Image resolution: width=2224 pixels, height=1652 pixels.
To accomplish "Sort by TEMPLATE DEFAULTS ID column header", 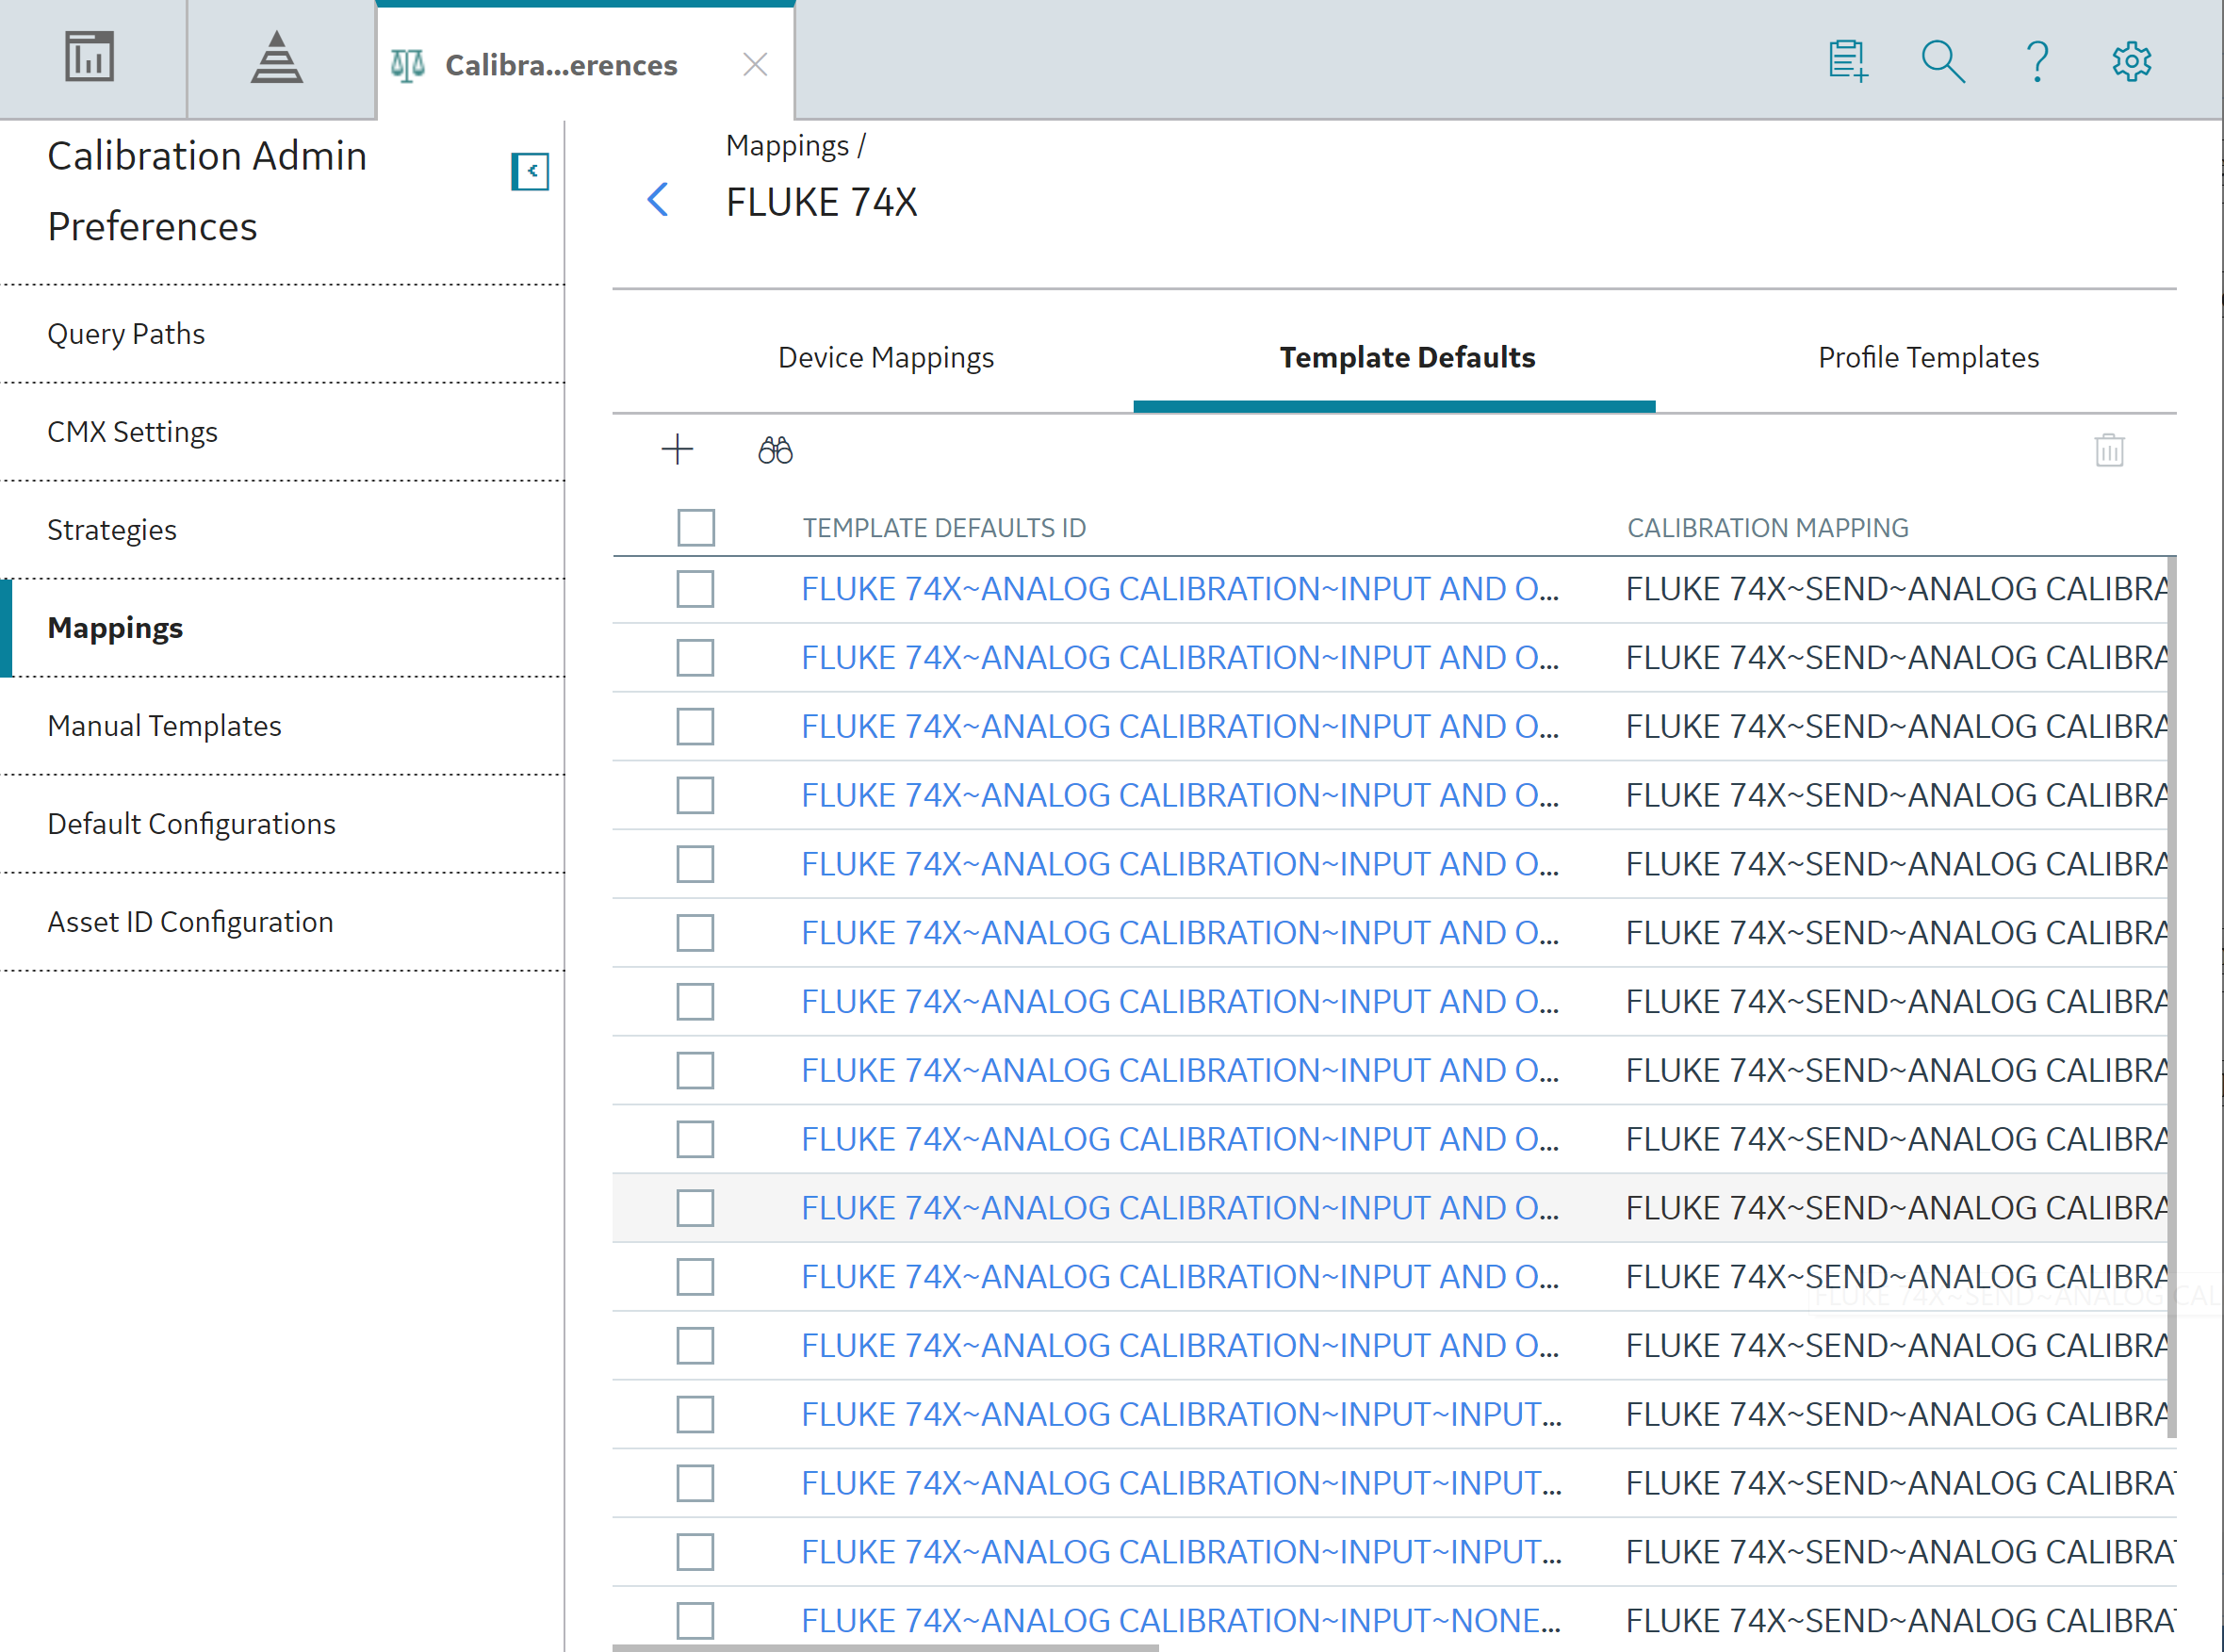I will tap(944, 528).
